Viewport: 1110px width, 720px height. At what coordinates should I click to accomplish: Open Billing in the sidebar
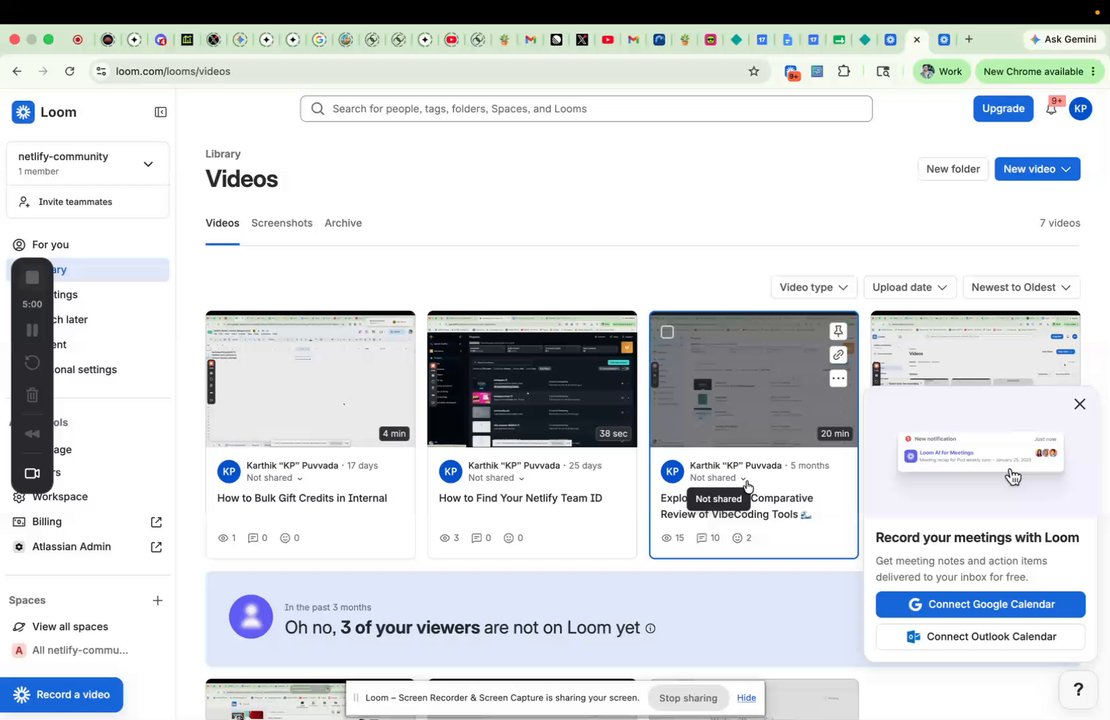pyautogui.click(x=47, y=522)
